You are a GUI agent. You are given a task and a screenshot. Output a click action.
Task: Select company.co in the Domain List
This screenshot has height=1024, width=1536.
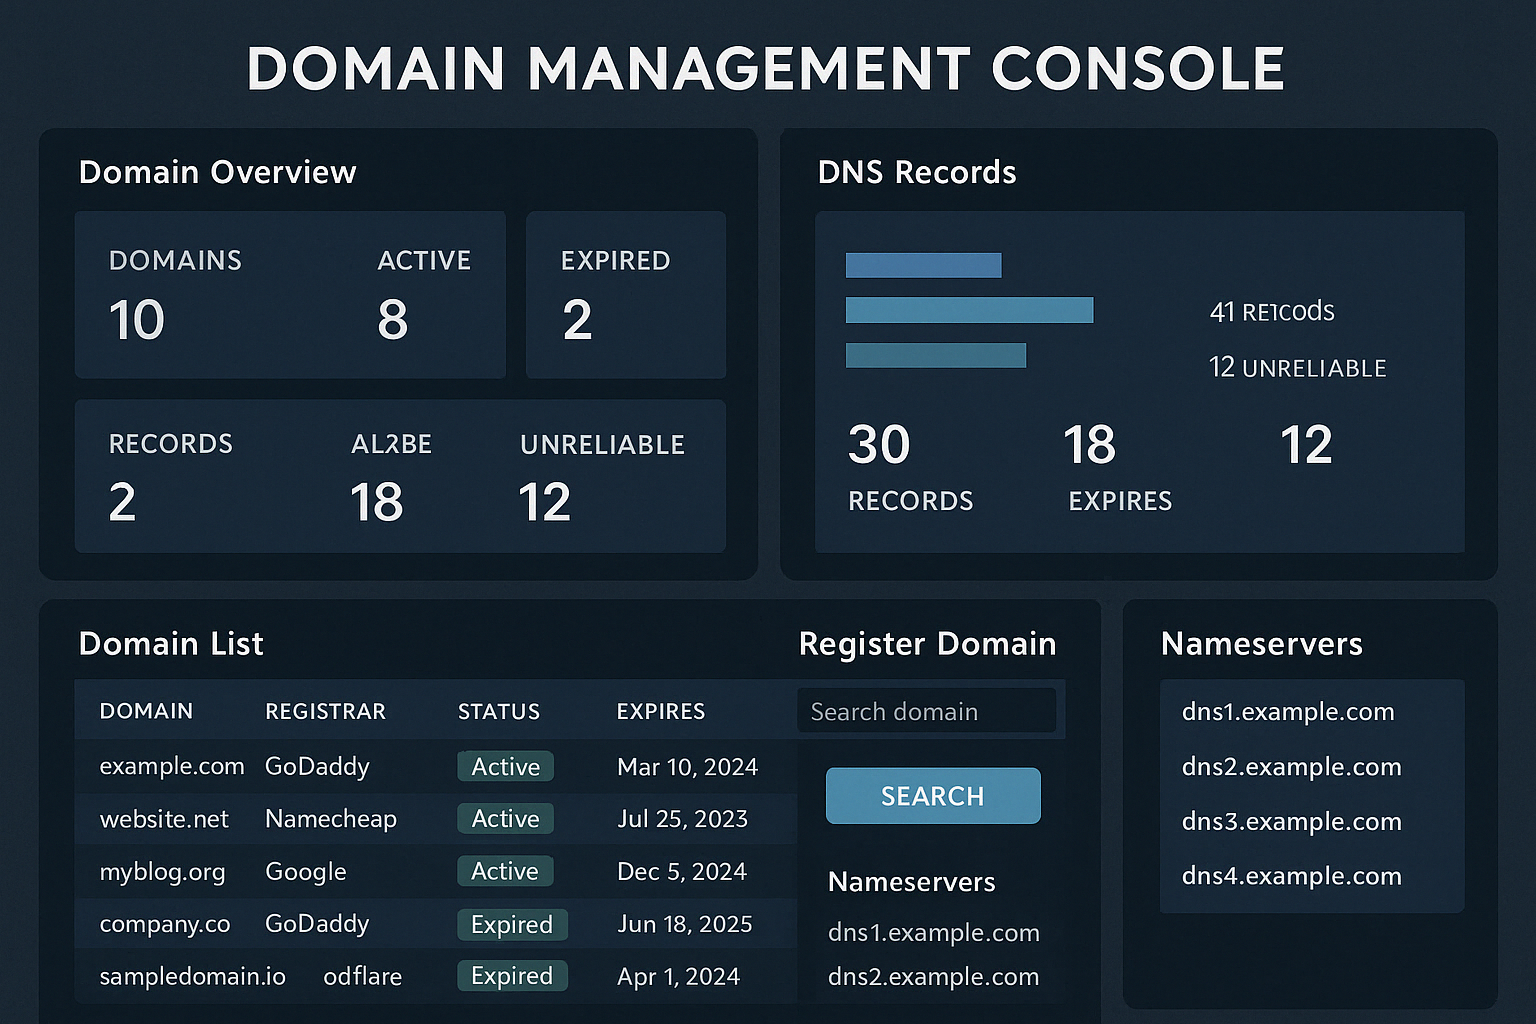(x=165, y=924)
